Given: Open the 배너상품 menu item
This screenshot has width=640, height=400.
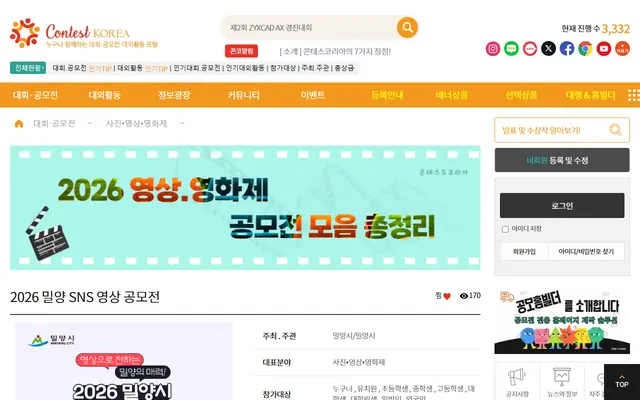Looking at the screenshot, I should coord(452,95).
